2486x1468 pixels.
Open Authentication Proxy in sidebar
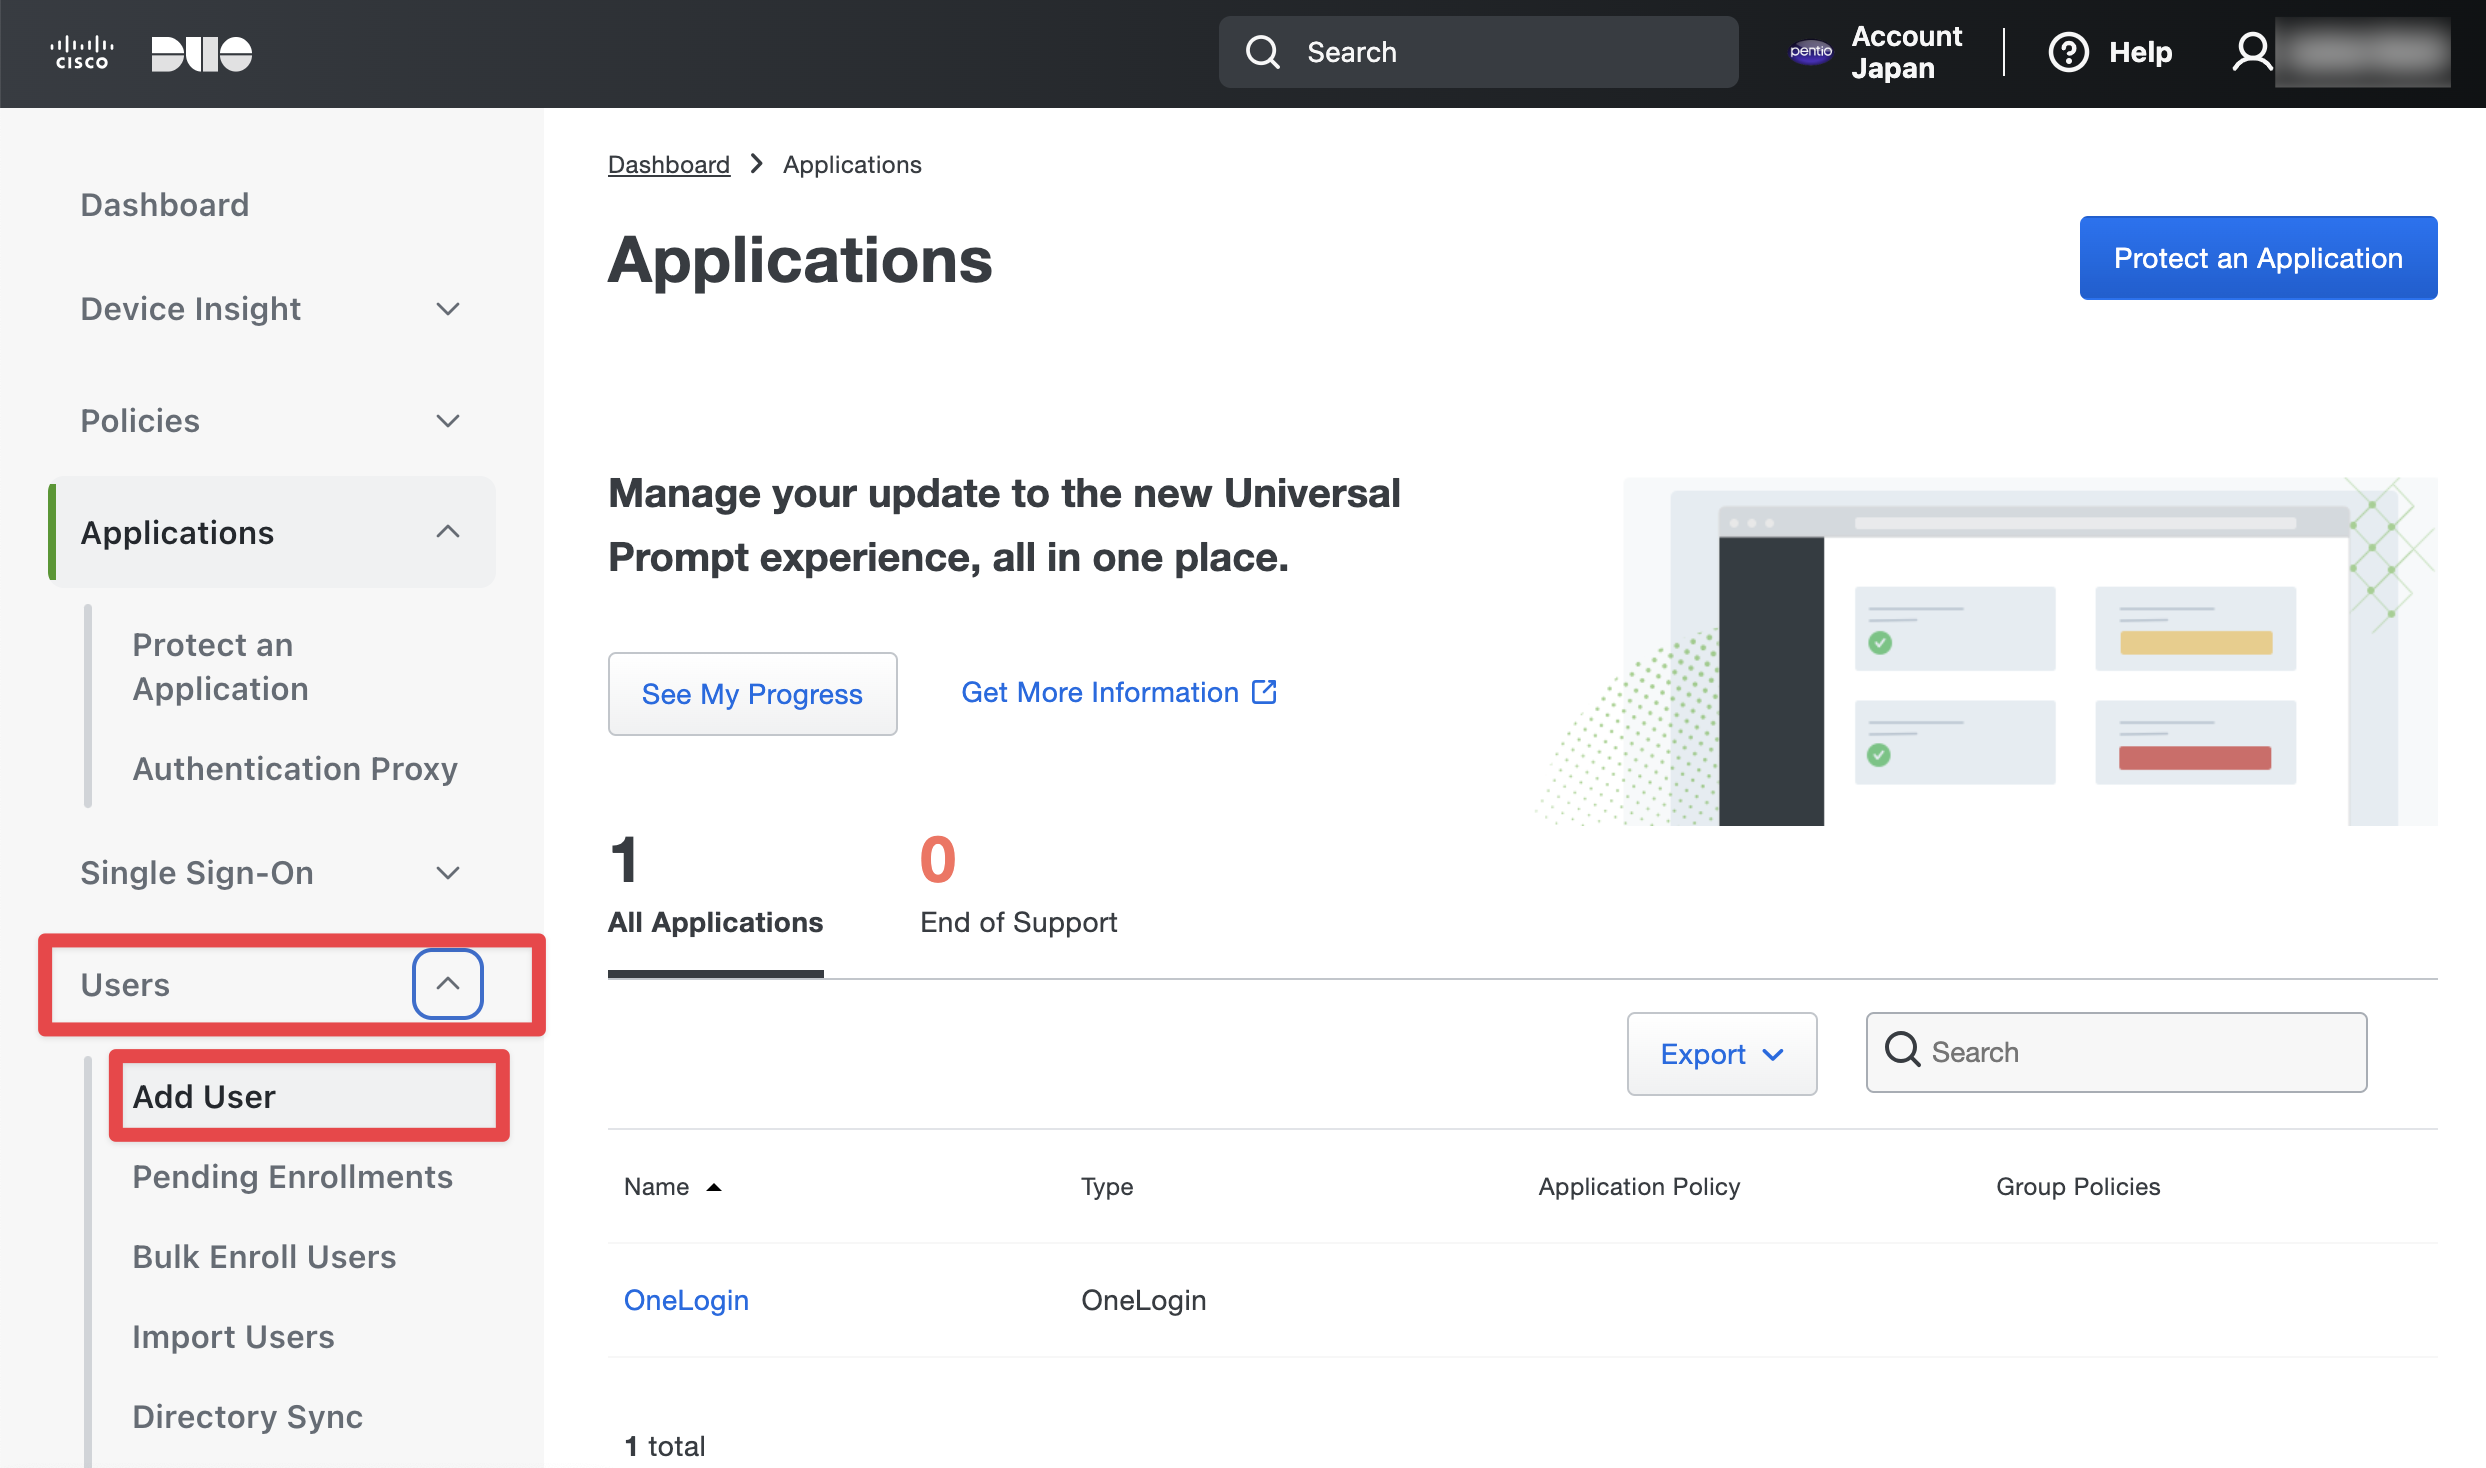295,769
